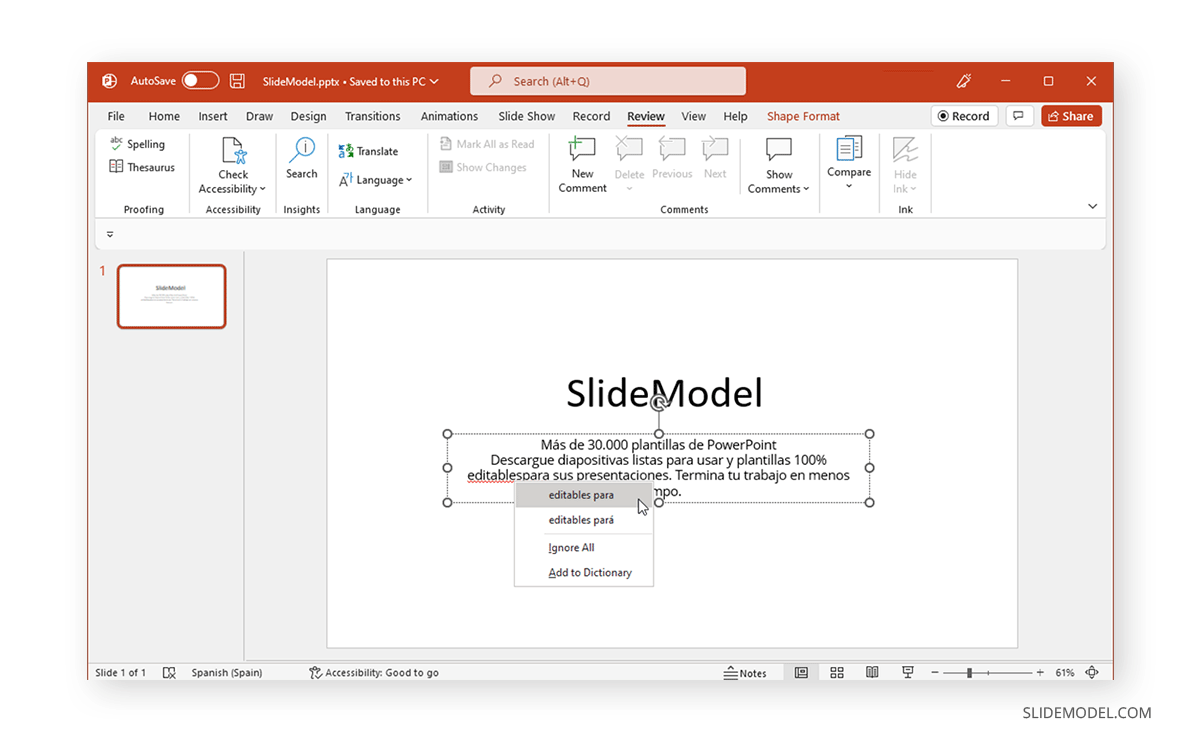Select Add to Dictionary

coord(589,572)
